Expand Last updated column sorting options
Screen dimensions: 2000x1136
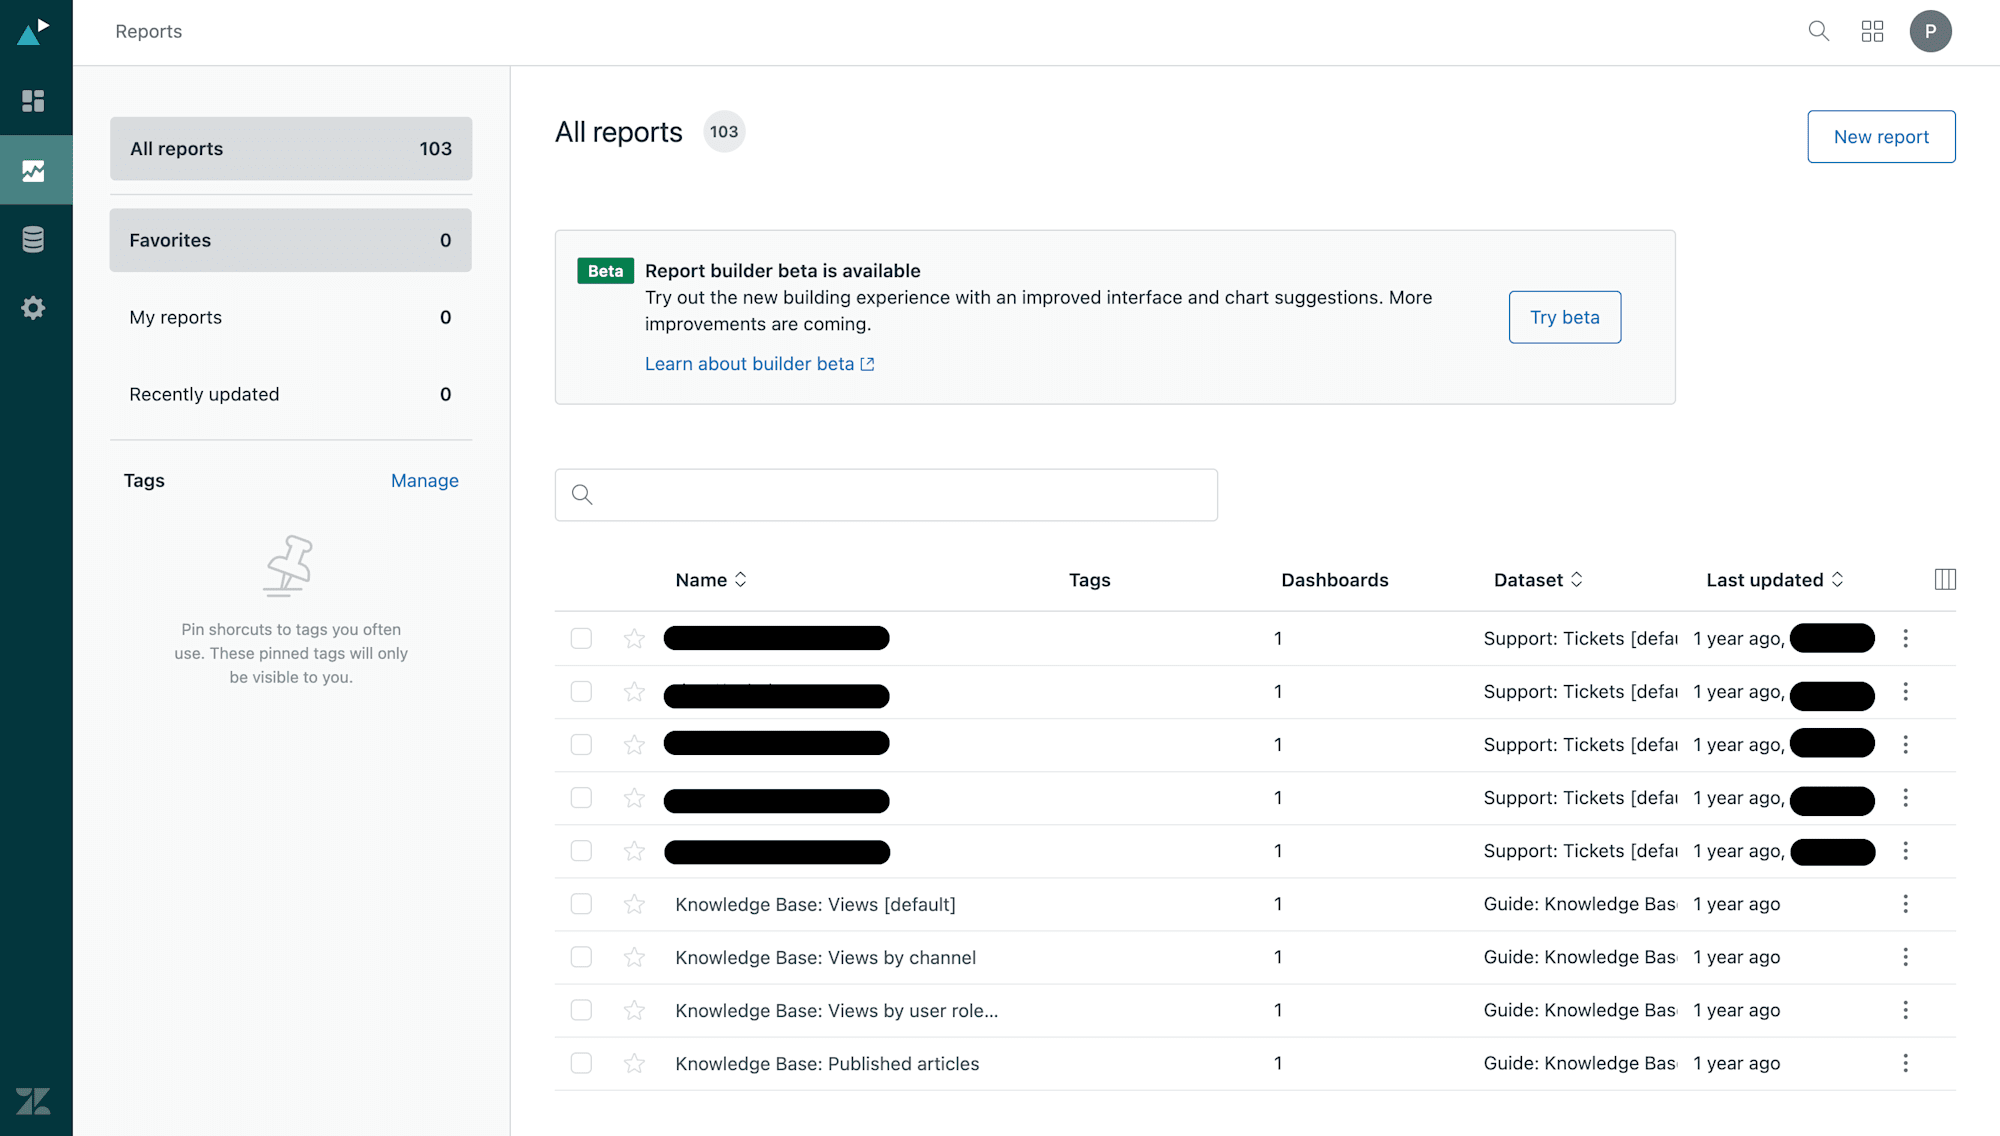pos(1838,580)
